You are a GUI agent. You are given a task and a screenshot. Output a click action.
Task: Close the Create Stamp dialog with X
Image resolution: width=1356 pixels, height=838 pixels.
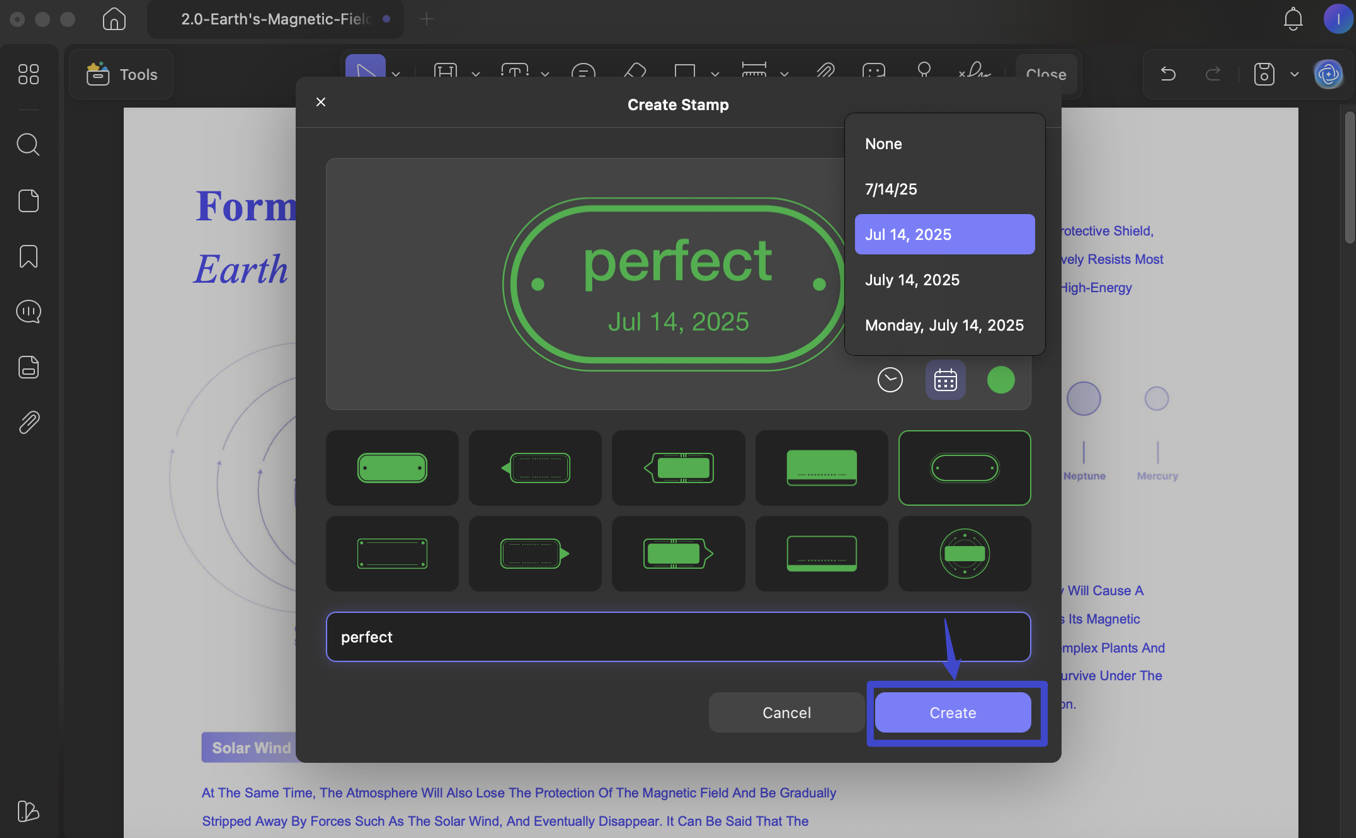[x=321, y=102]
